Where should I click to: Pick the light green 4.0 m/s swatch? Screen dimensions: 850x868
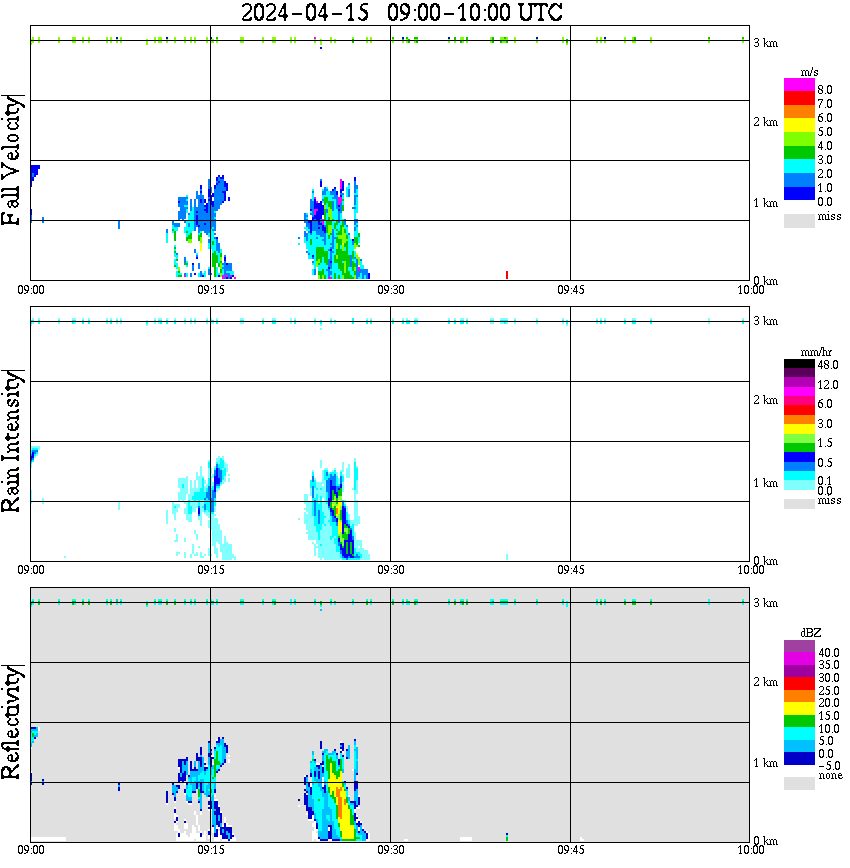[799, 140]
